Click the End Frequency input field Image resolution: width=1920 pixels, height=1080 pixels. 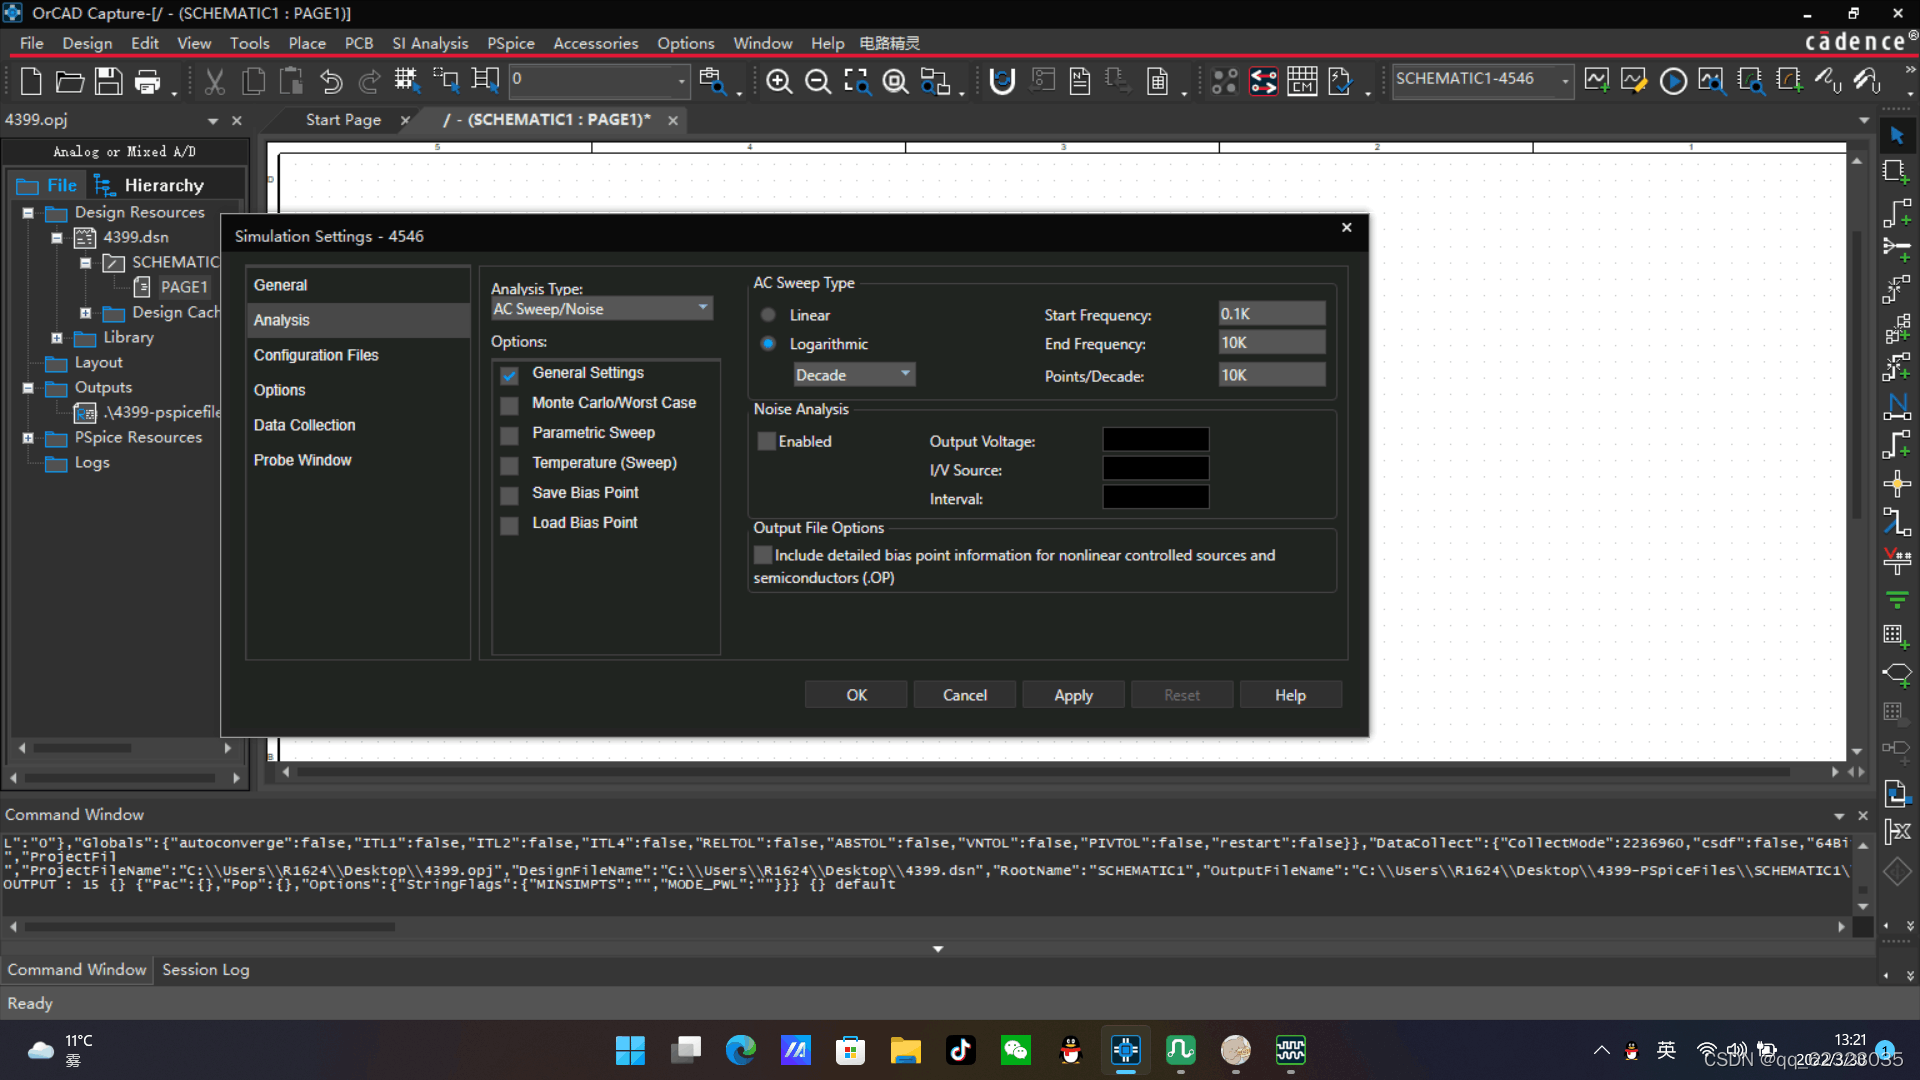tap(1271, 343)
